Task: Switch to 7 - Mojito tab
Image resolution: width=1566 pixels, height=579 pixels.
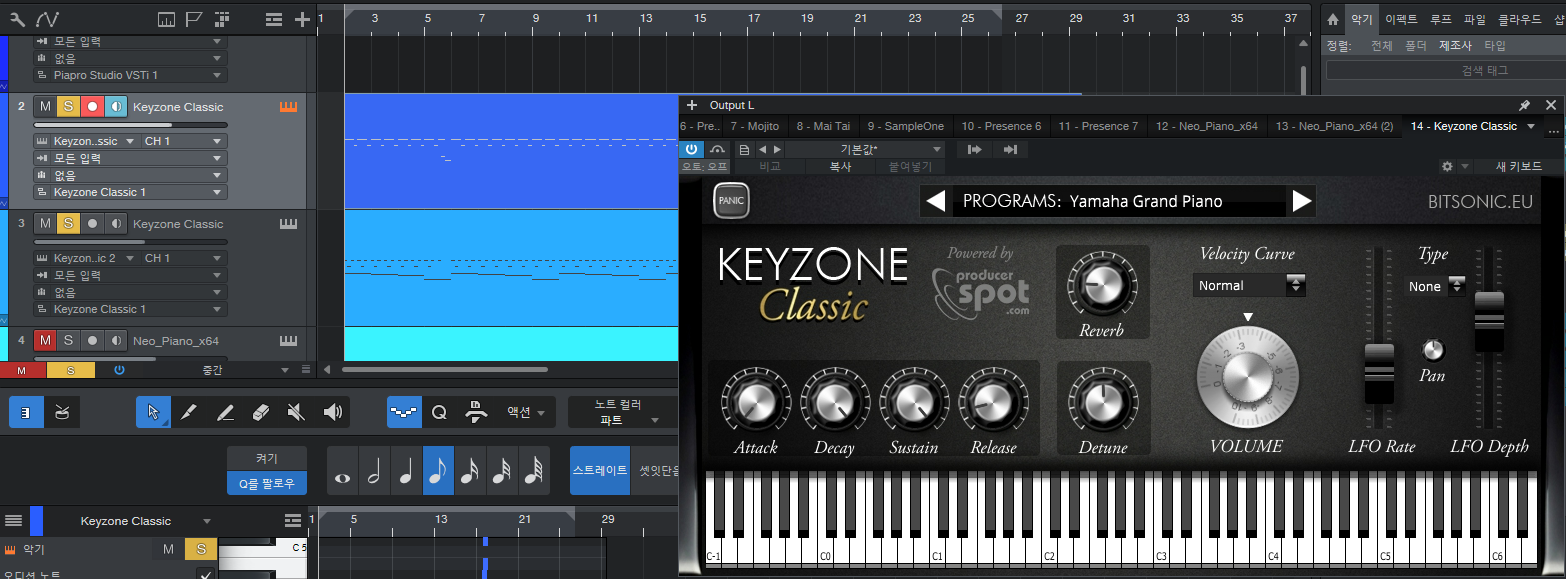Action: [754, 126]
